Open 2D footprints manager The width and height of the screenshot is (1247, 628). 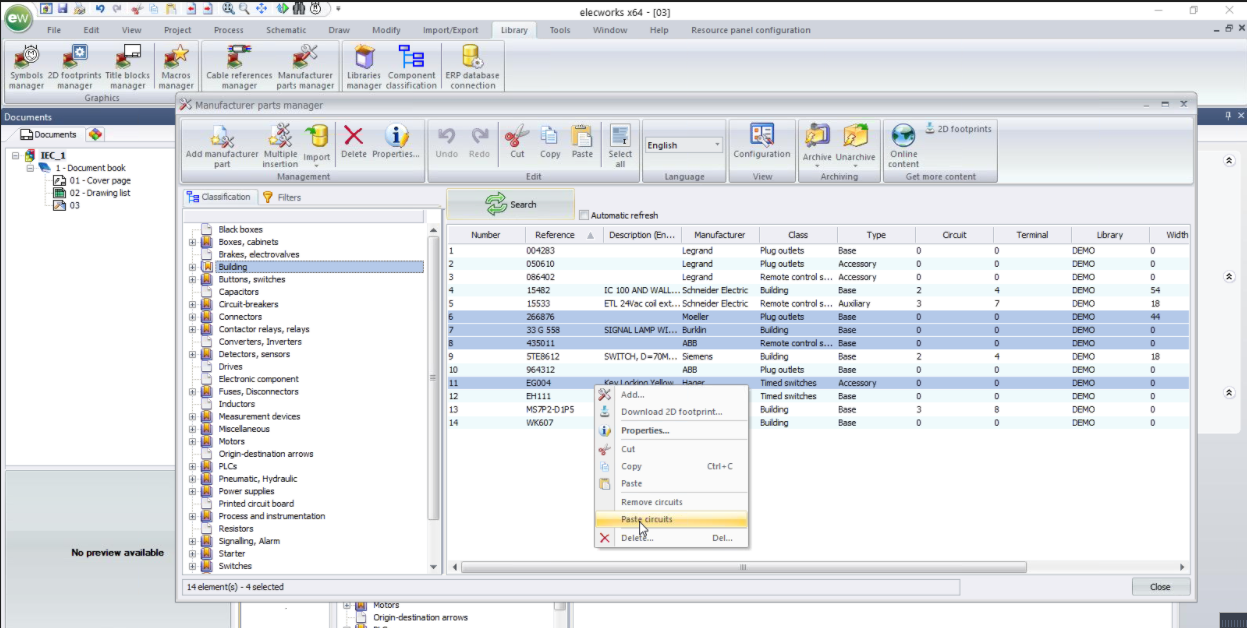(x=75, y=66)
